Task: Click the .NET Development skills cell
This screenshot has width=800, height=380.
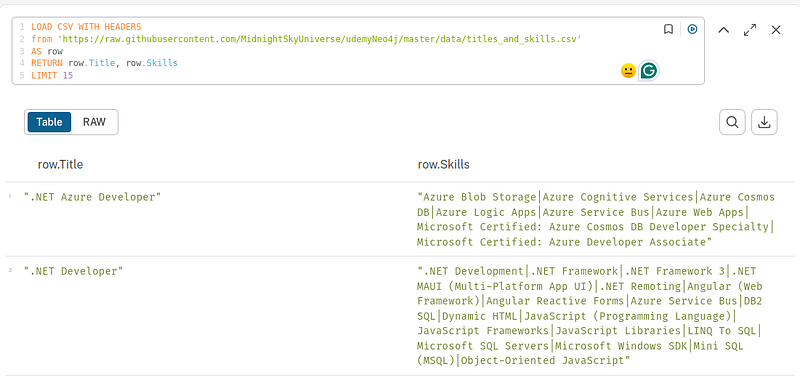Action: click(590, 316)
